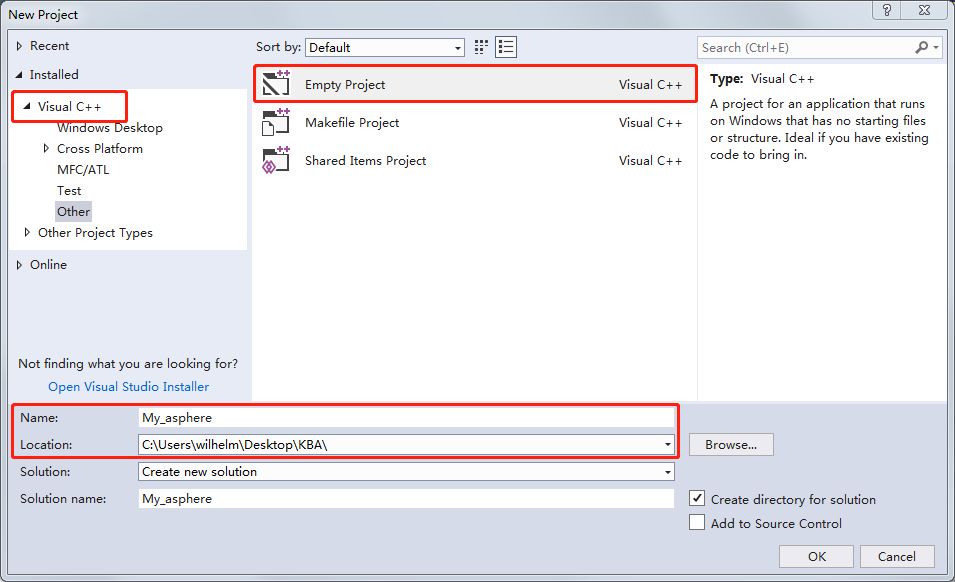Click the search magnifier icon
The image size is (955, 582).
(922, 47)
